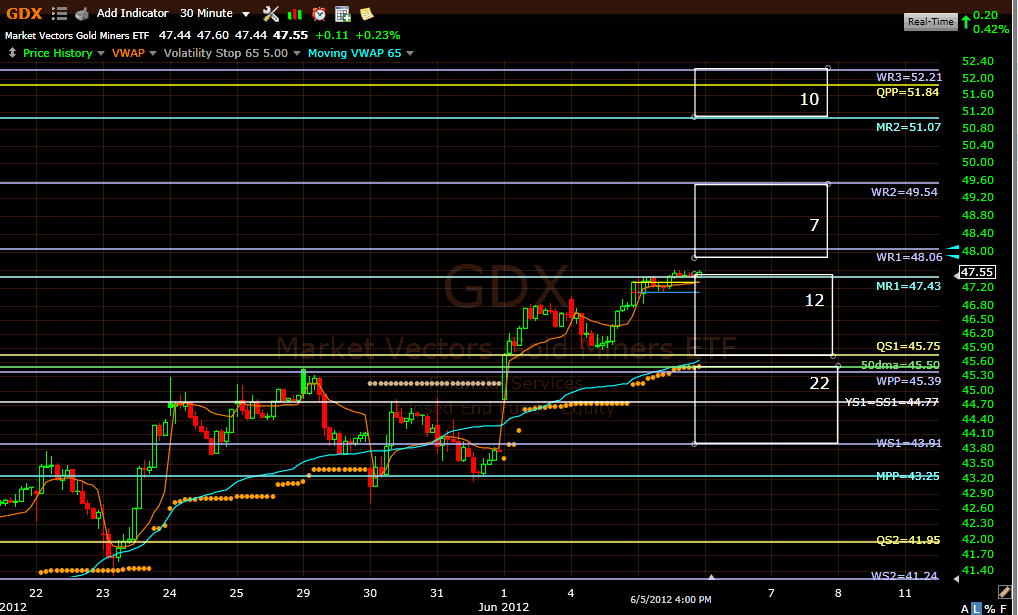
Task: Open the watchlist icon beside GDX
Action: tap(59, 13)
